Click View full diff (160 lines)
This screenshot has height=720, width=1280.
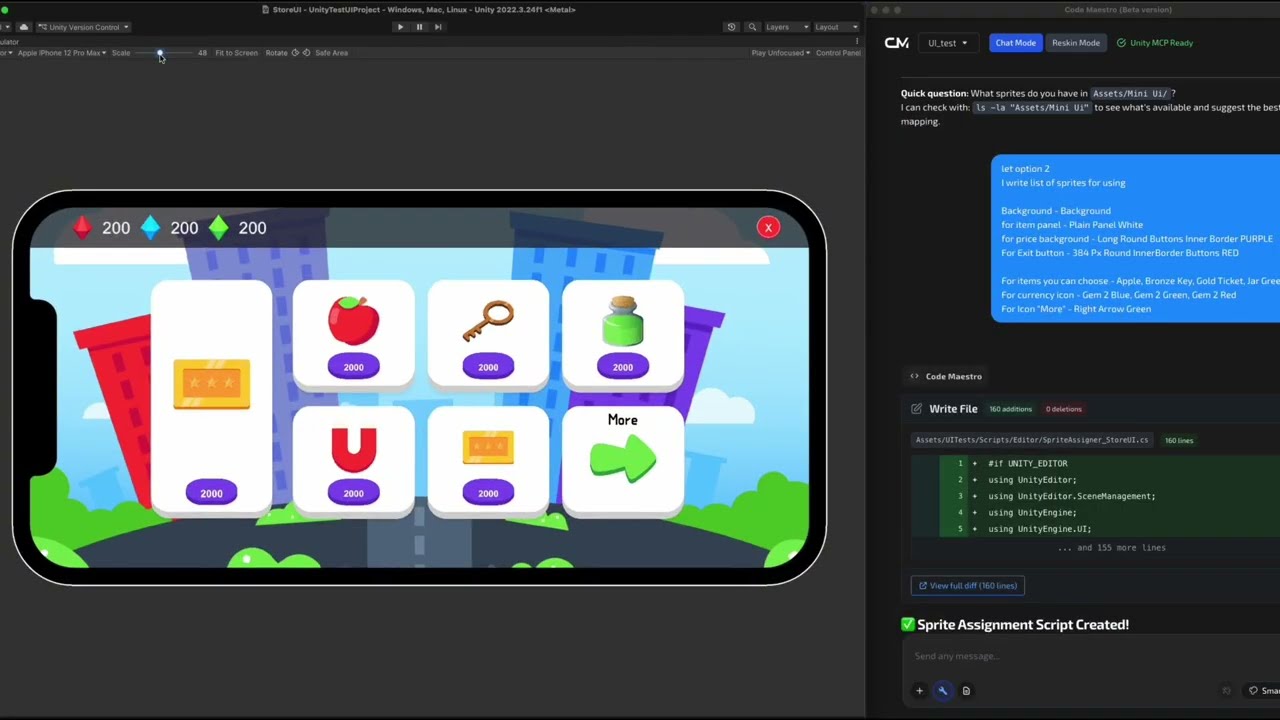pos(967,585)
